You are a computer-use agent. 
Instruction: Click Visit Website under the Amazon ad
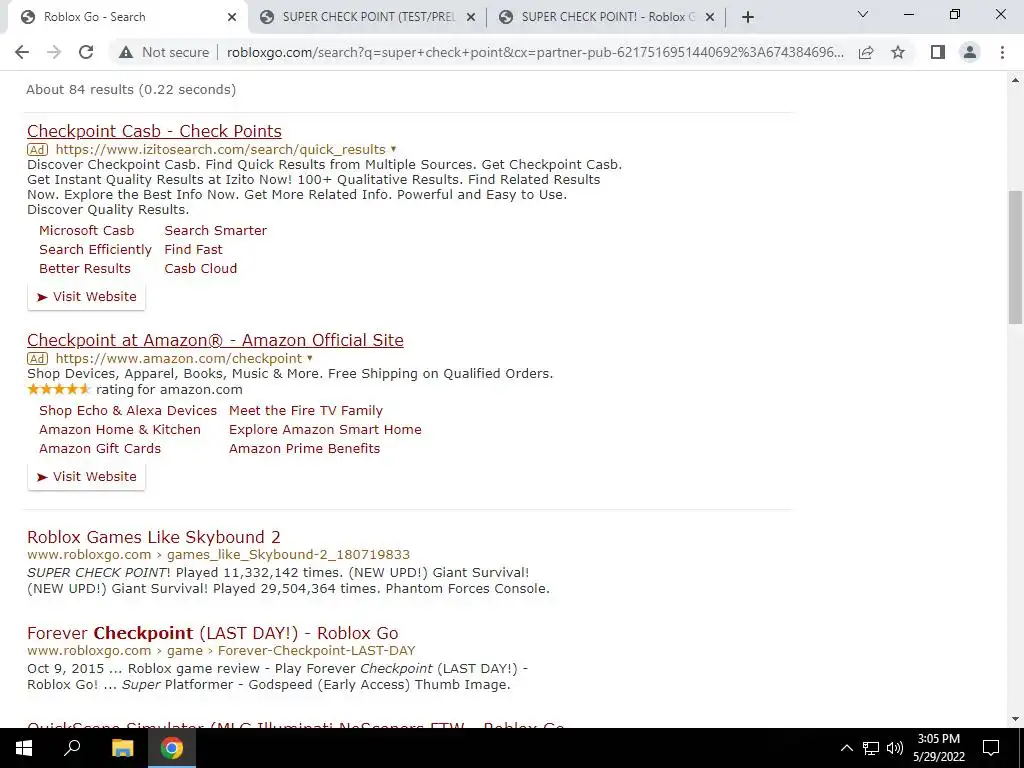(86, 477)
